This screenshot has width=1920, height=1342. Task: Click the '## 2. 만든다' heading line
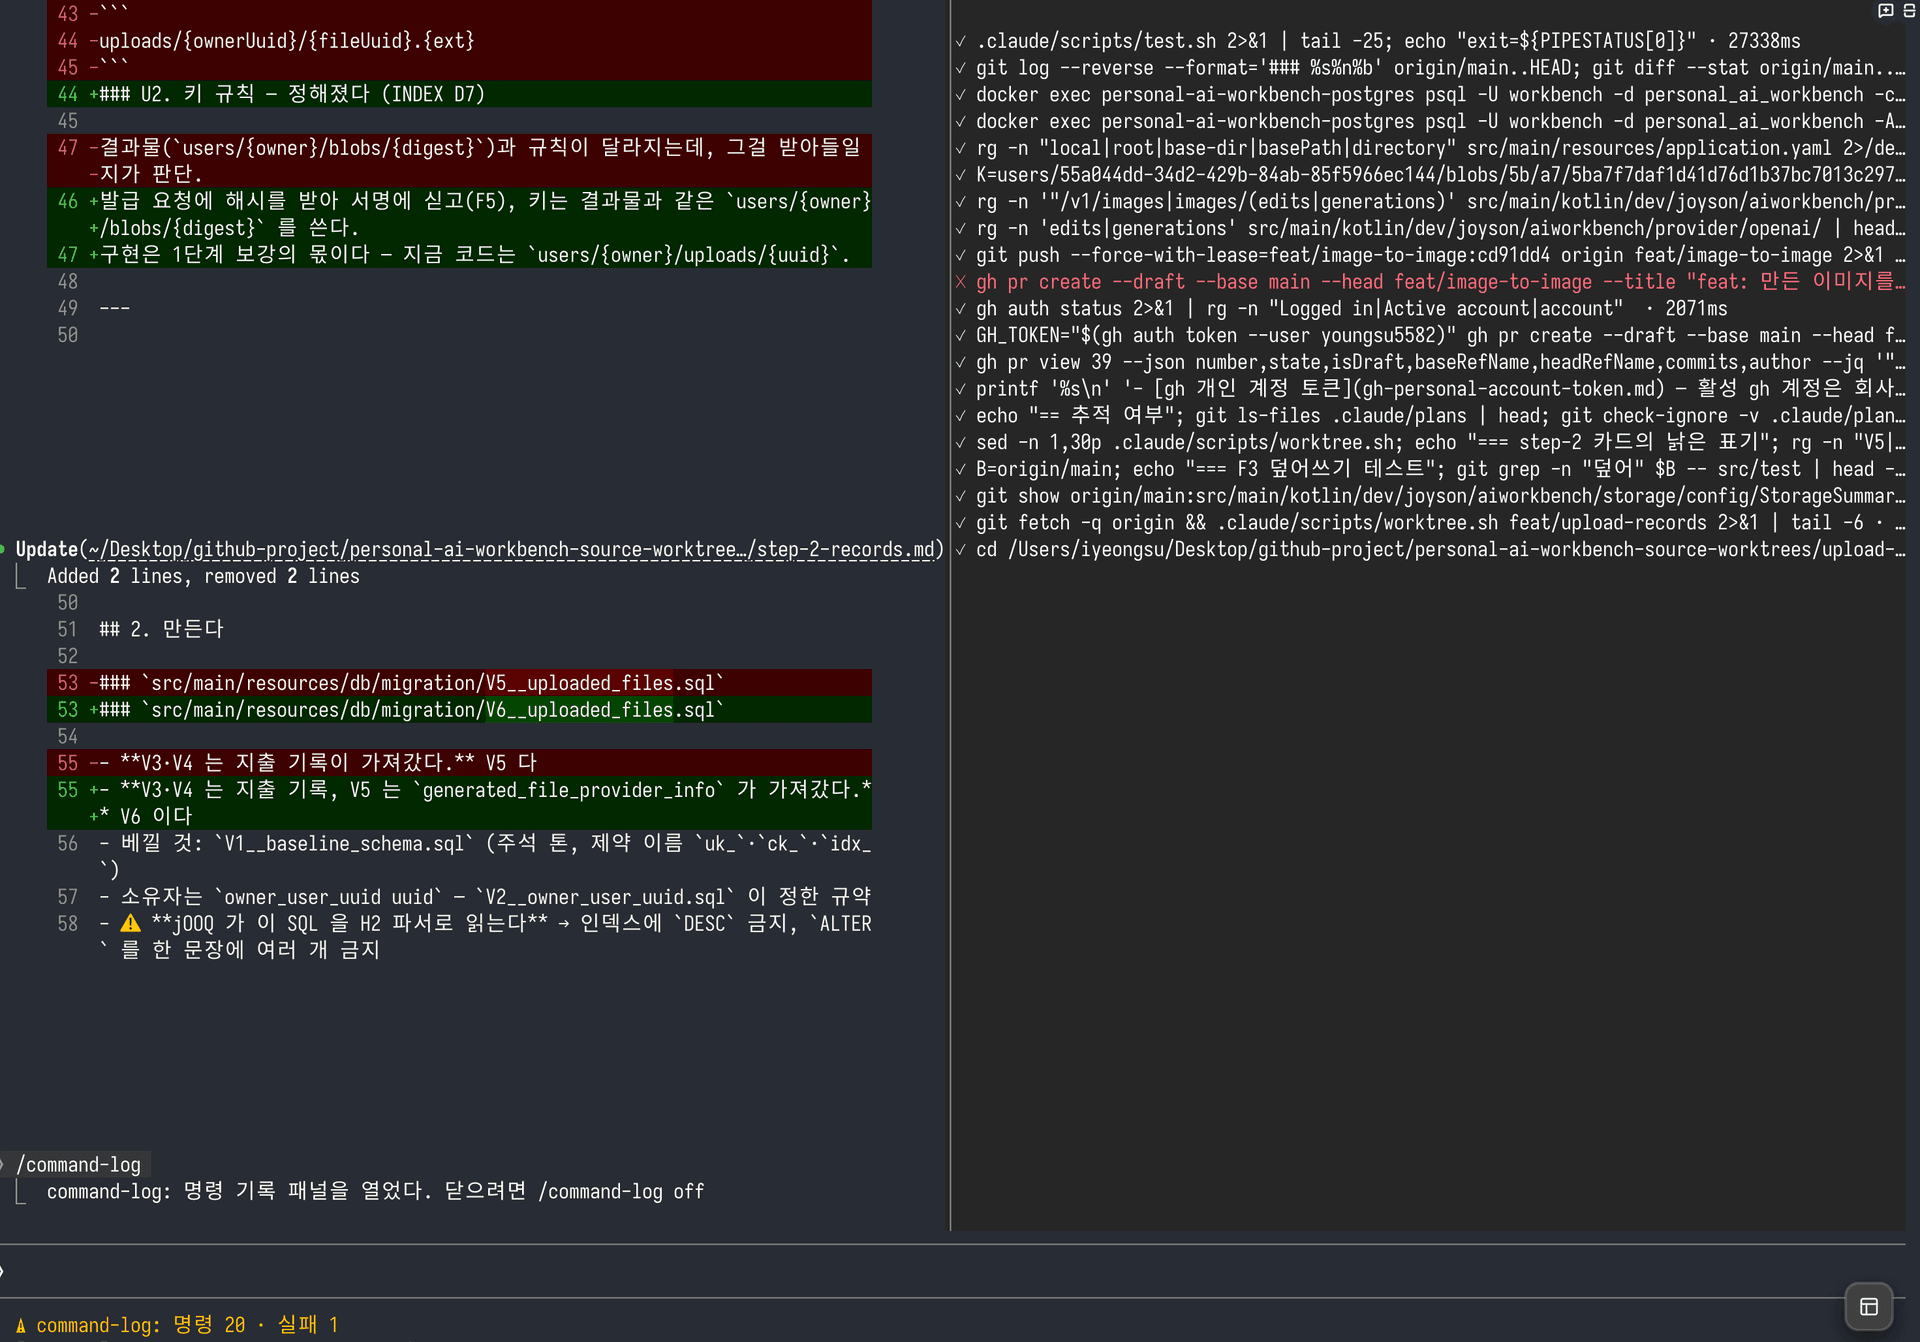pyautogui.click(x=161, y=629)
